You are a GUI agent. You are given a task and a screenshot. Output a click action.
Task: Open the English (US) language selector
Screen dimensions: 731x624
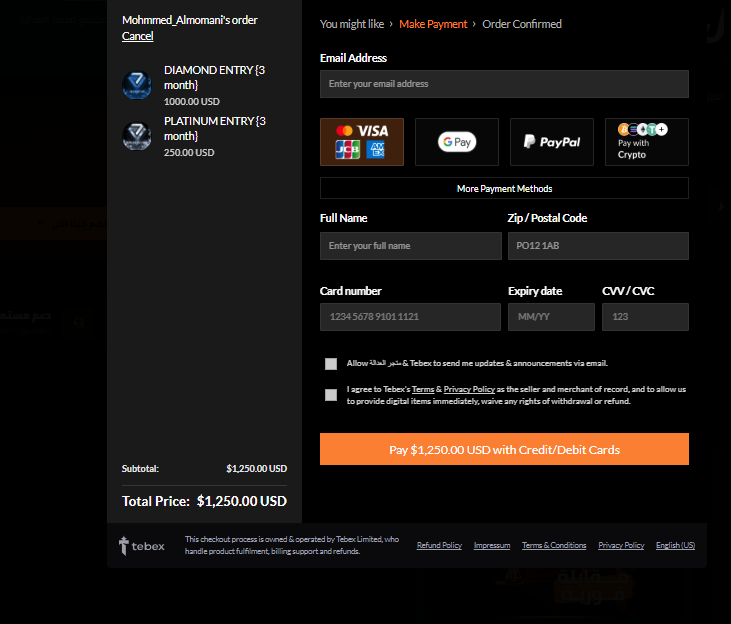pyautogui.click(x=675, y=545)
